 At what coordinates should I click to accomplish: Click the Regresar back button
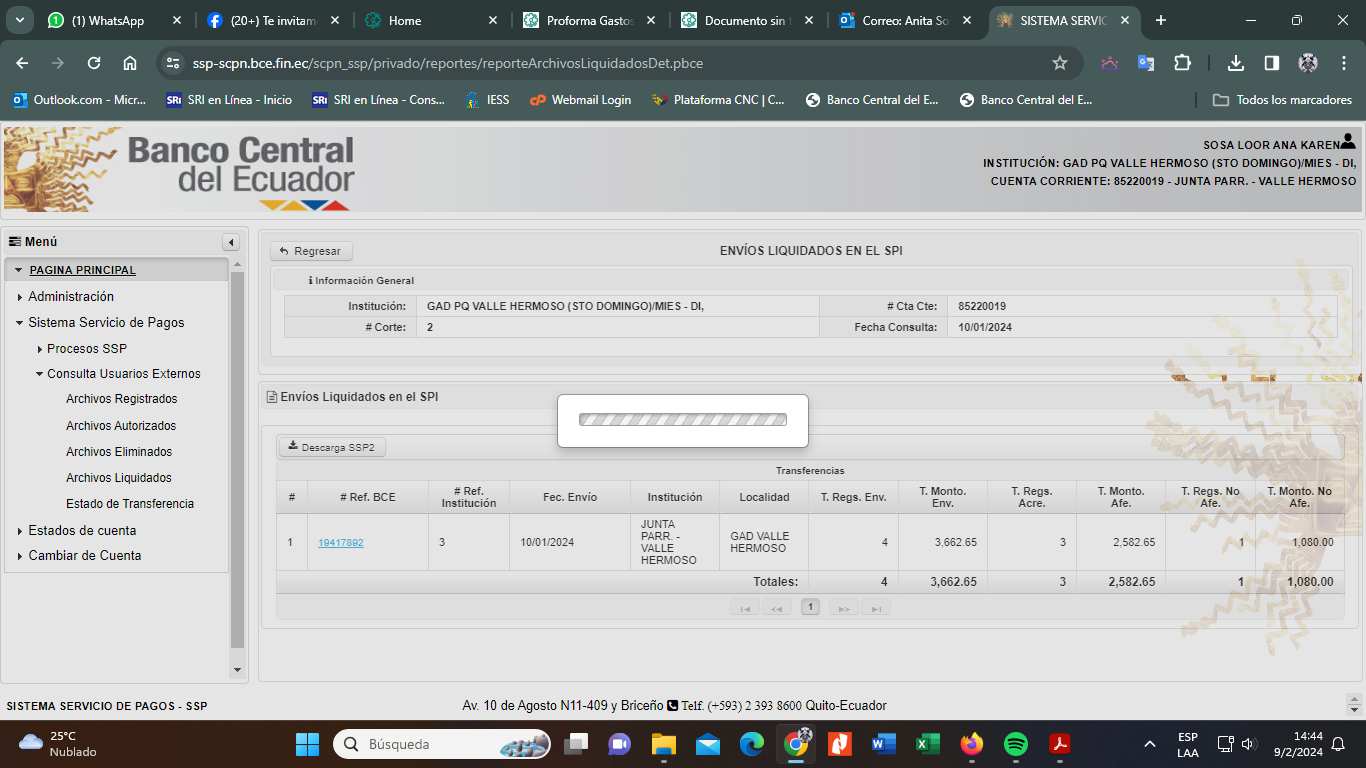pos(311,251)
